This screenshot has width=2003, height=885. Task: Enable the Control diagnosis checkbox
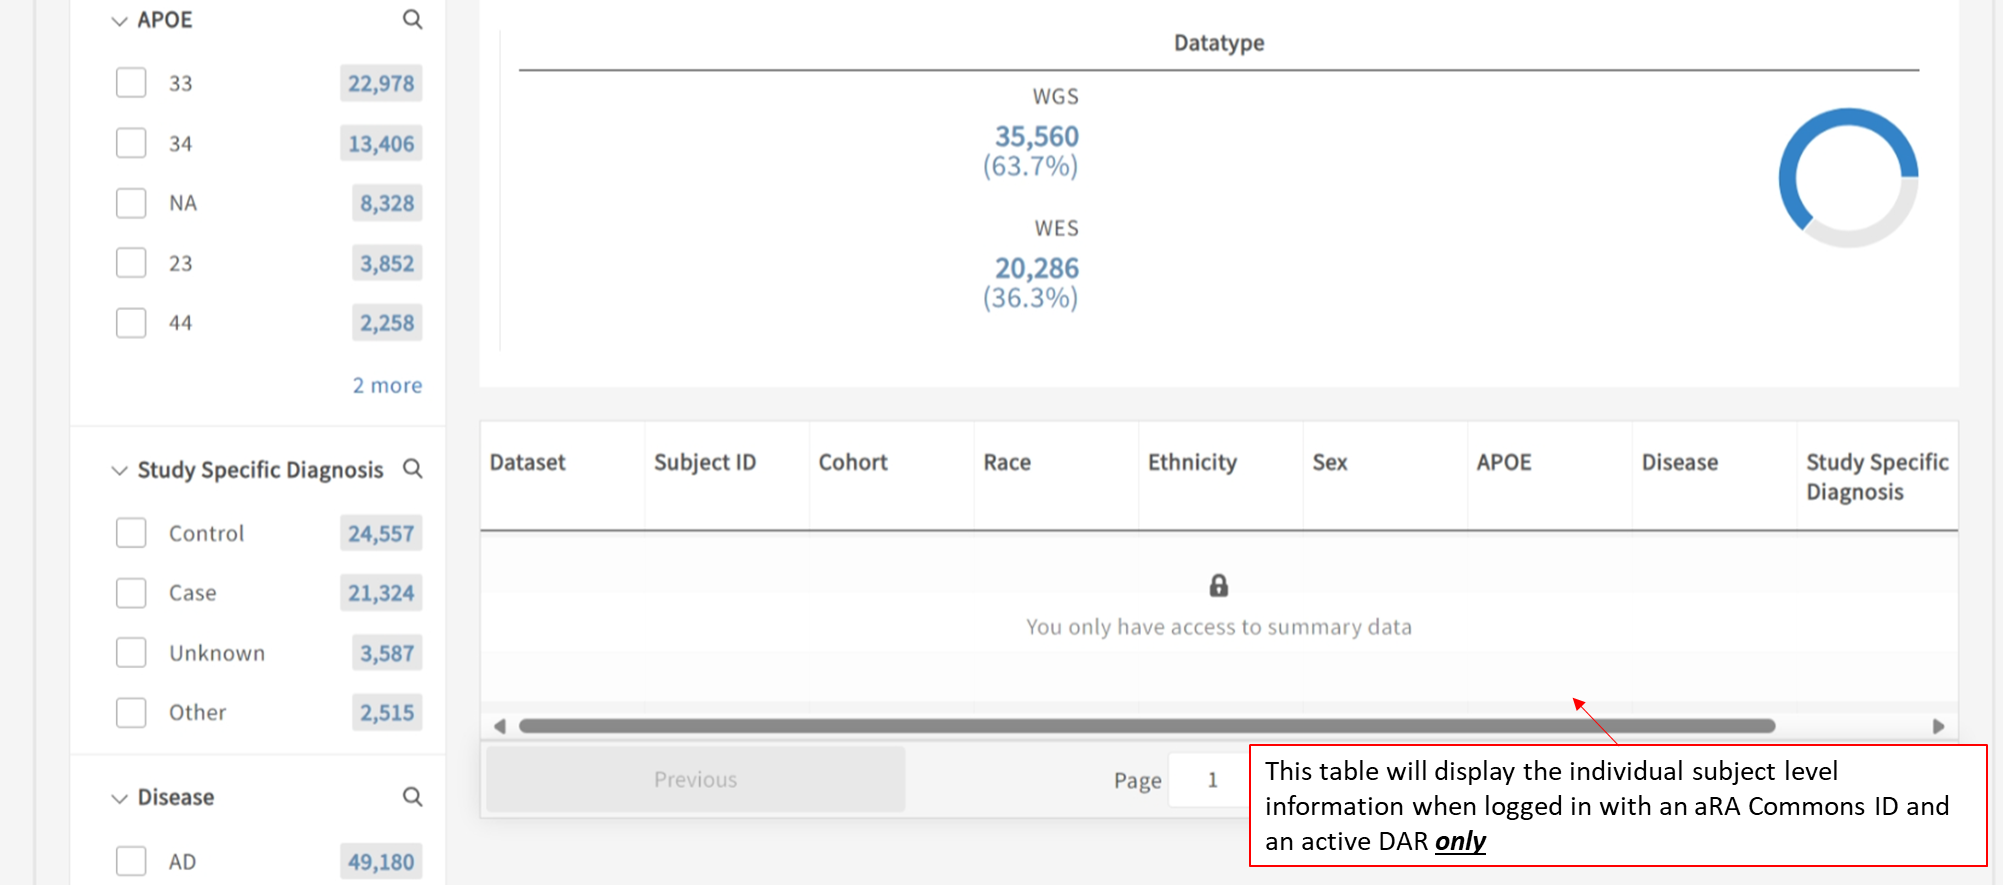coord(131,533)
